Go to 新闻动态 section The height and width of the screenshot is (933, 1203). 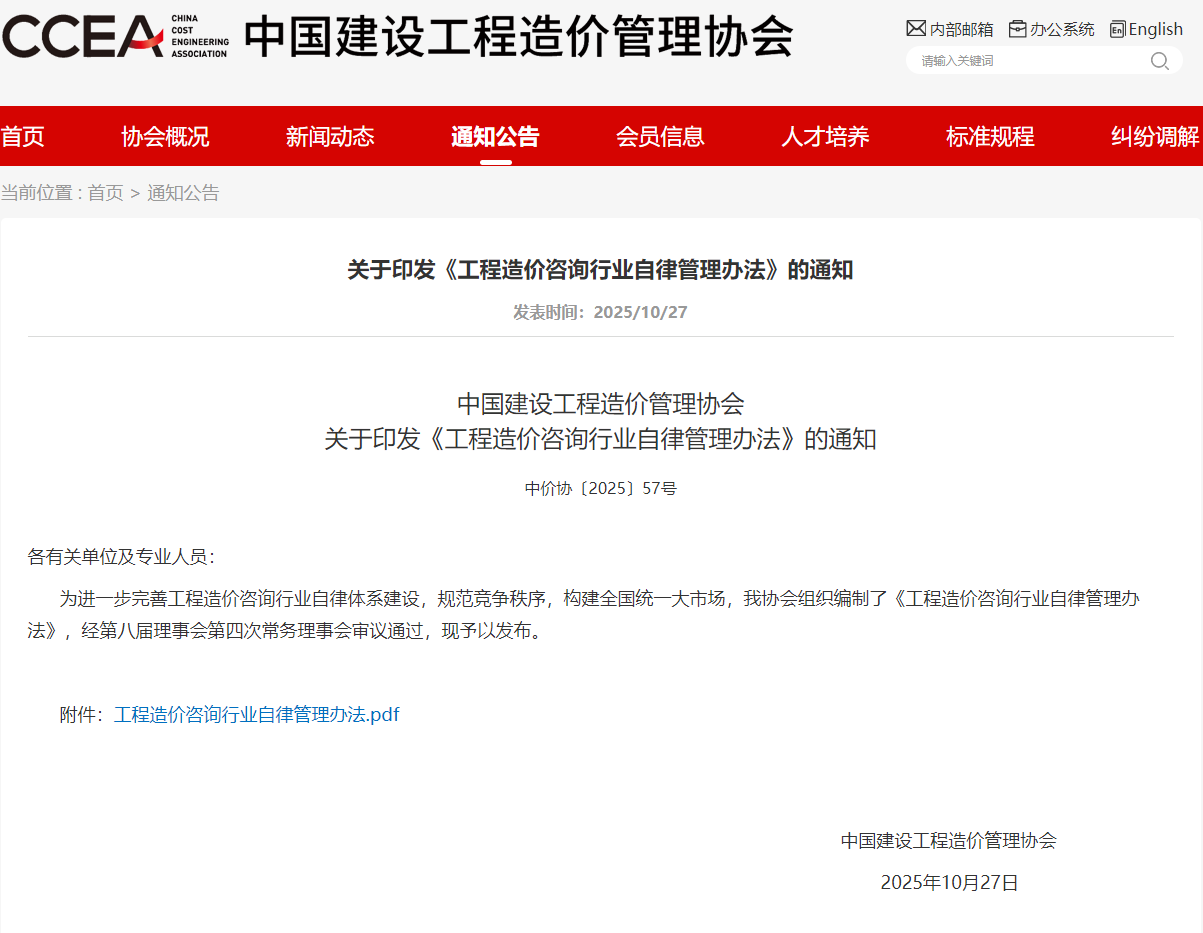pyautogui.click(x=330, y=137)
